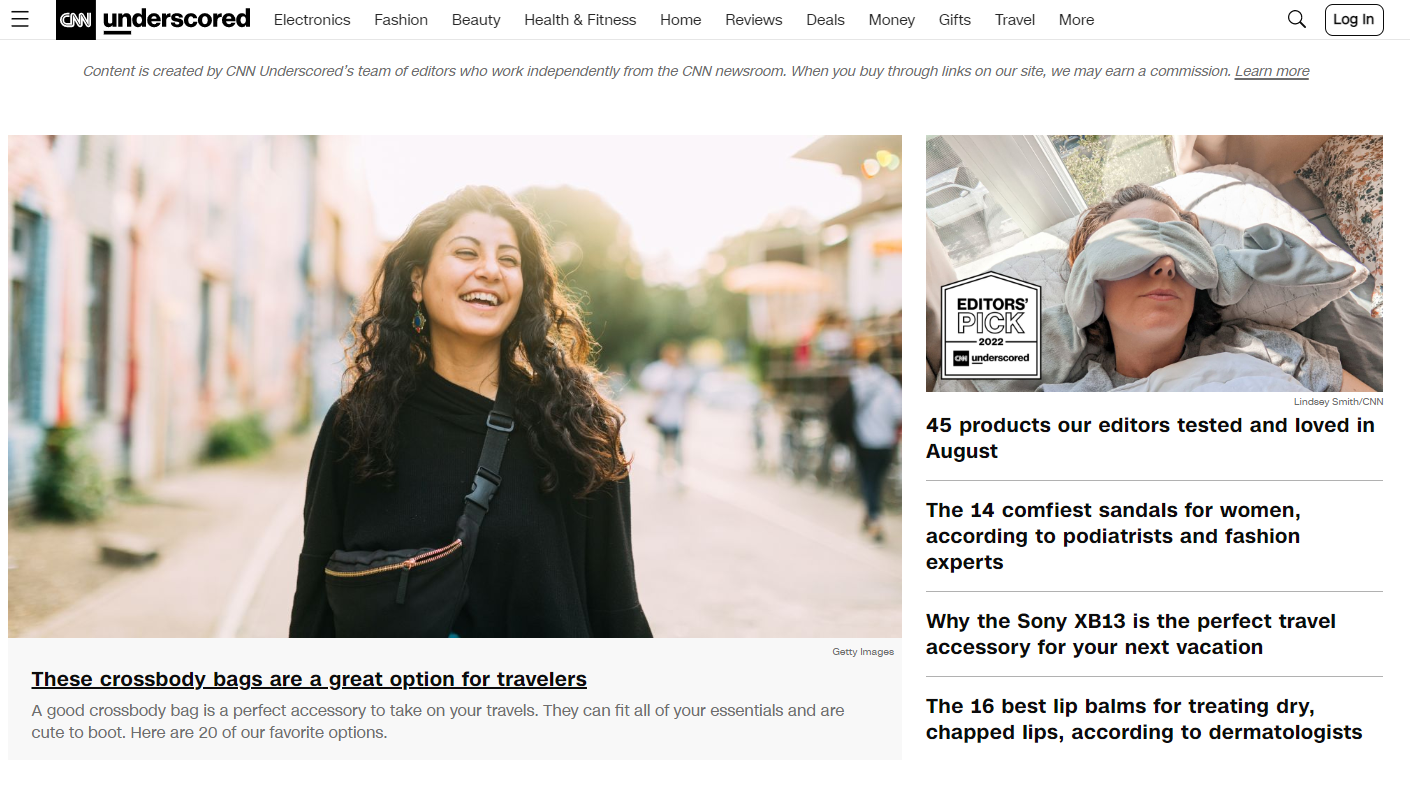The image size is (1410, 795).
Task: Read the 45 products editors tested article
Action: click(1150, 438)
